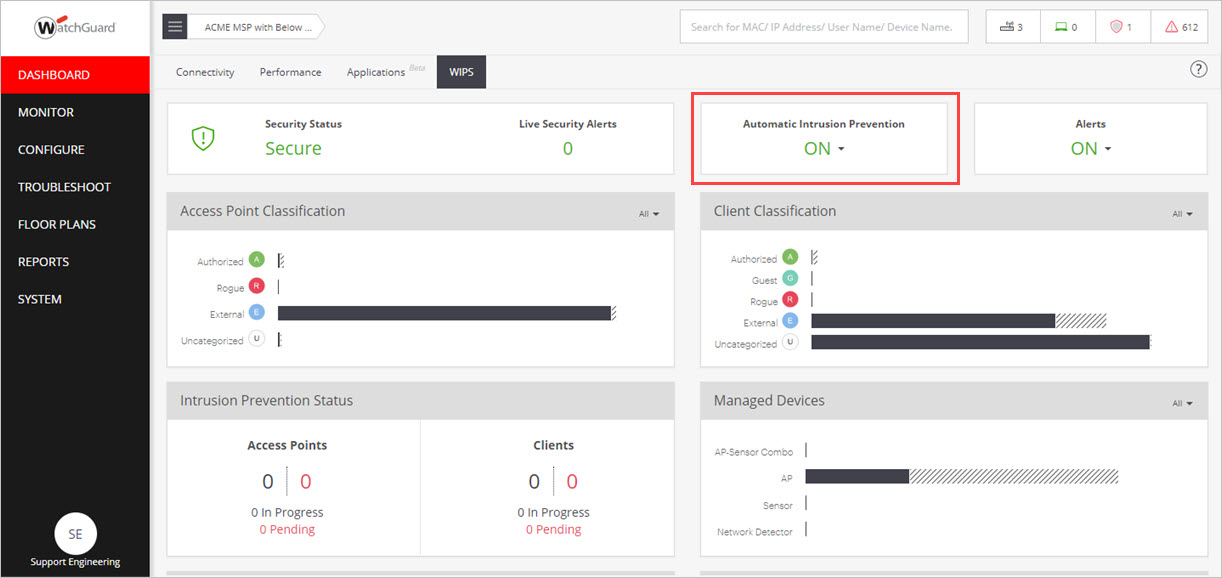Switch to the Connectivity tab
The height and width of the screenshot is (578, 1222).
[205, 71]
